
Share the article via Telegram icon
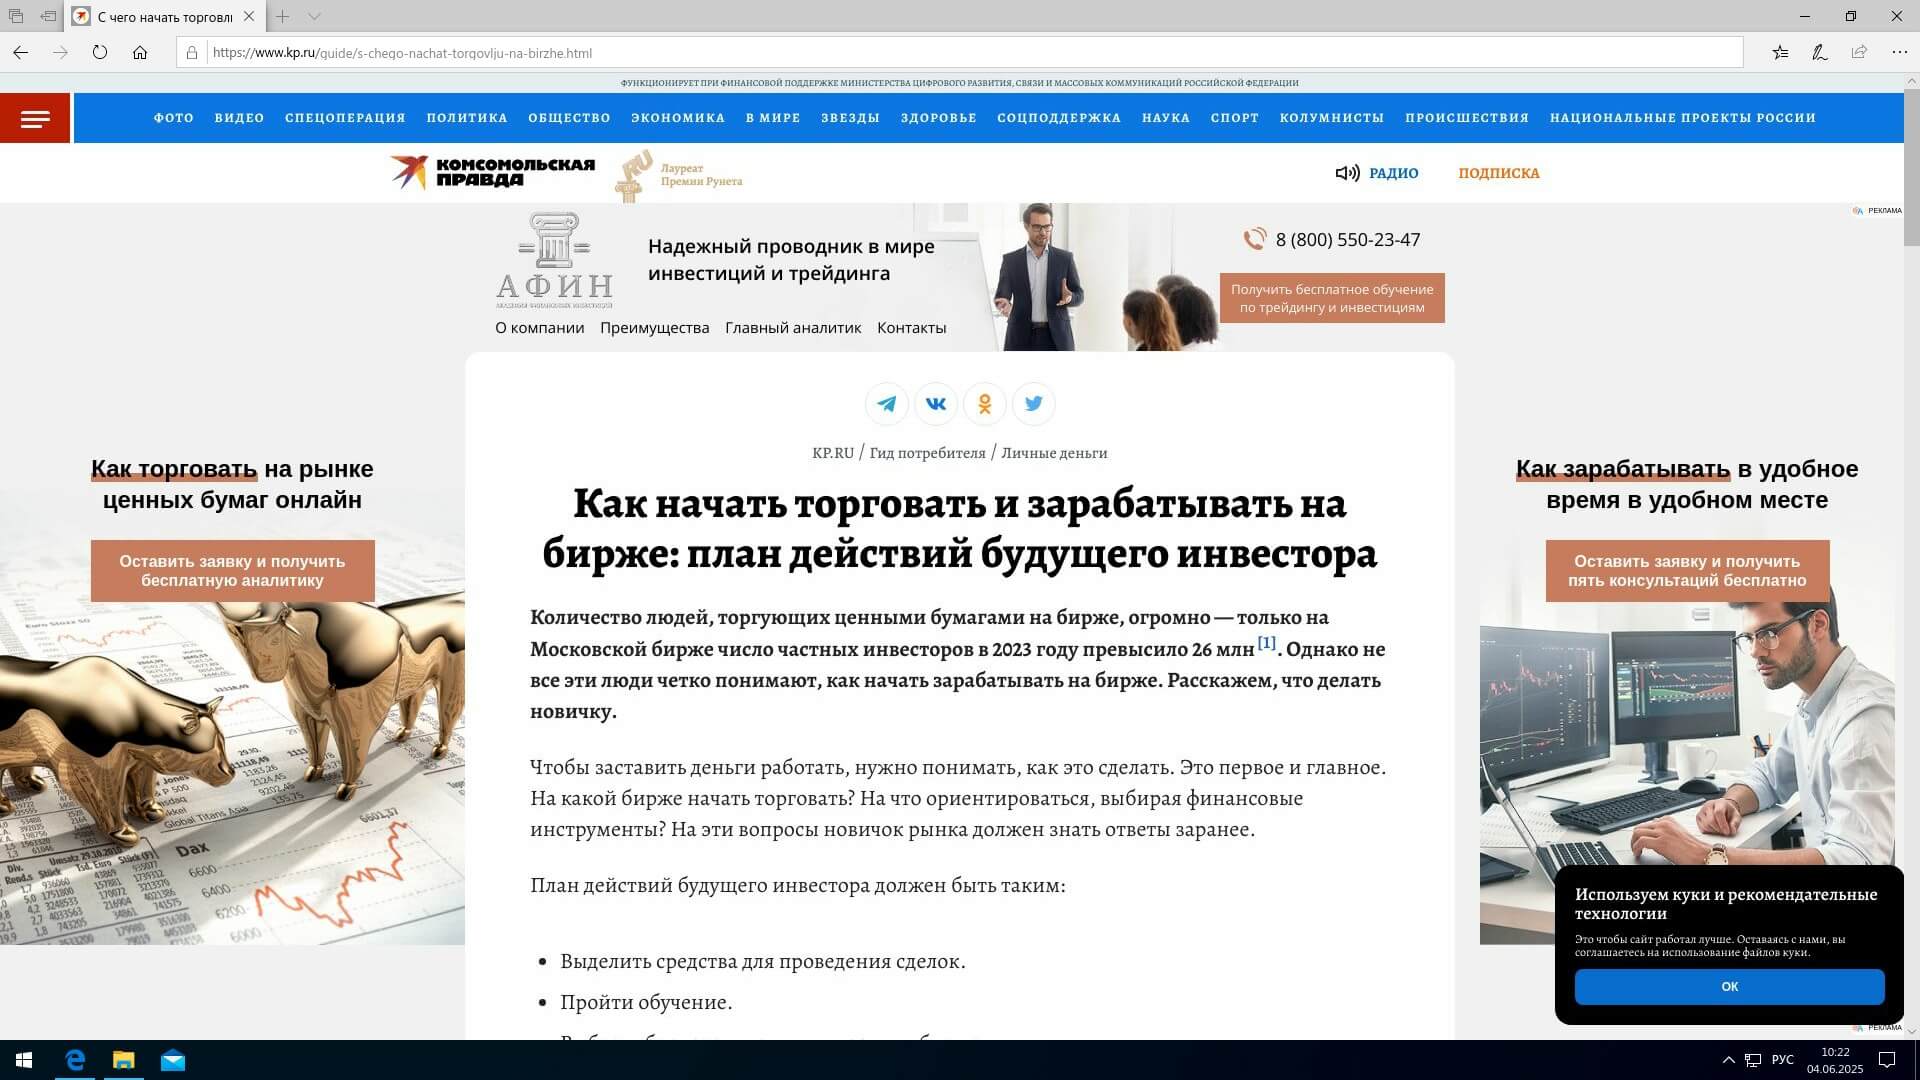(886, 404)
